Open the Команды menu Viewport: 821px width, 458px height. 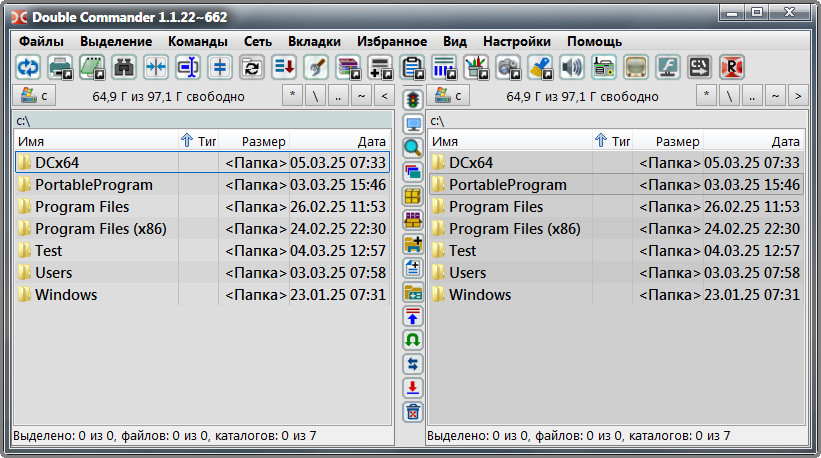click(197, 41)
